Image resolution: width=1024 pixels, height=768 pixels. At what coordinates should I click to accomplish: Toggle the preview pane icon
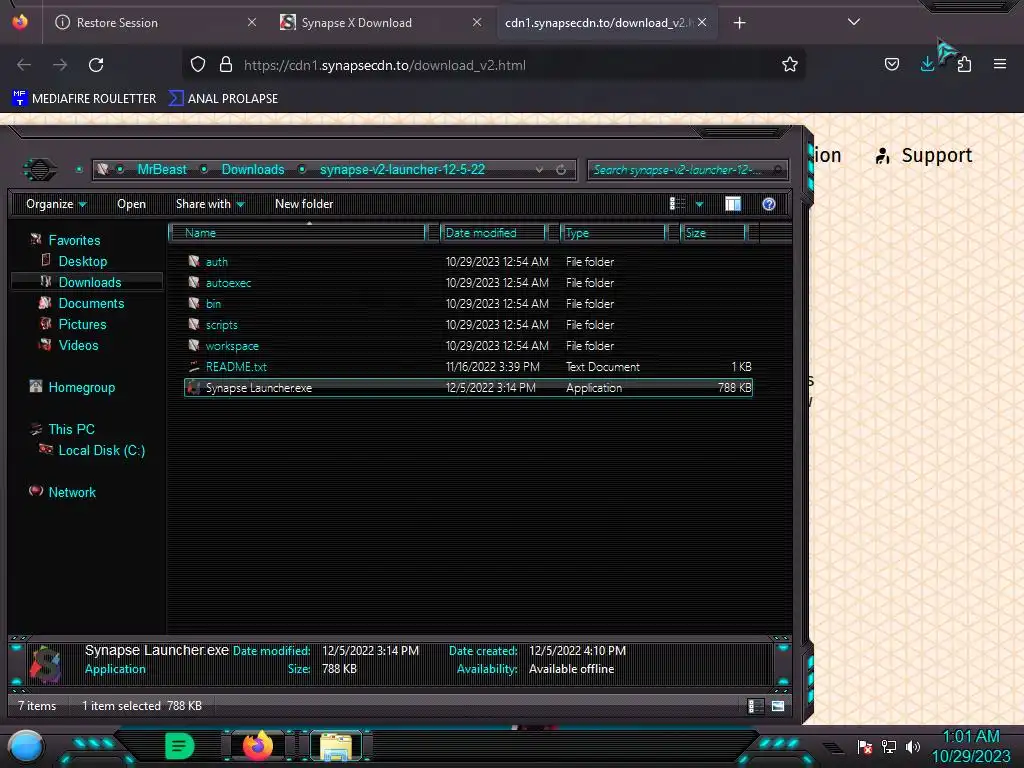(x=733, y=204)
